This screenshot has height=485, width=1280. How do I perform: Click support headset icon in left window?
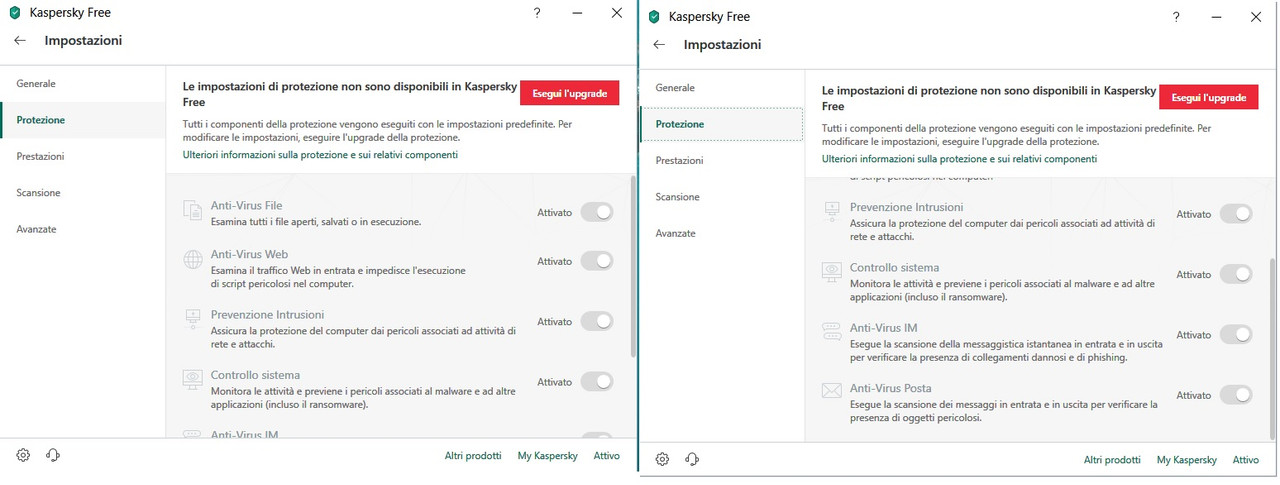coord(53,455)
